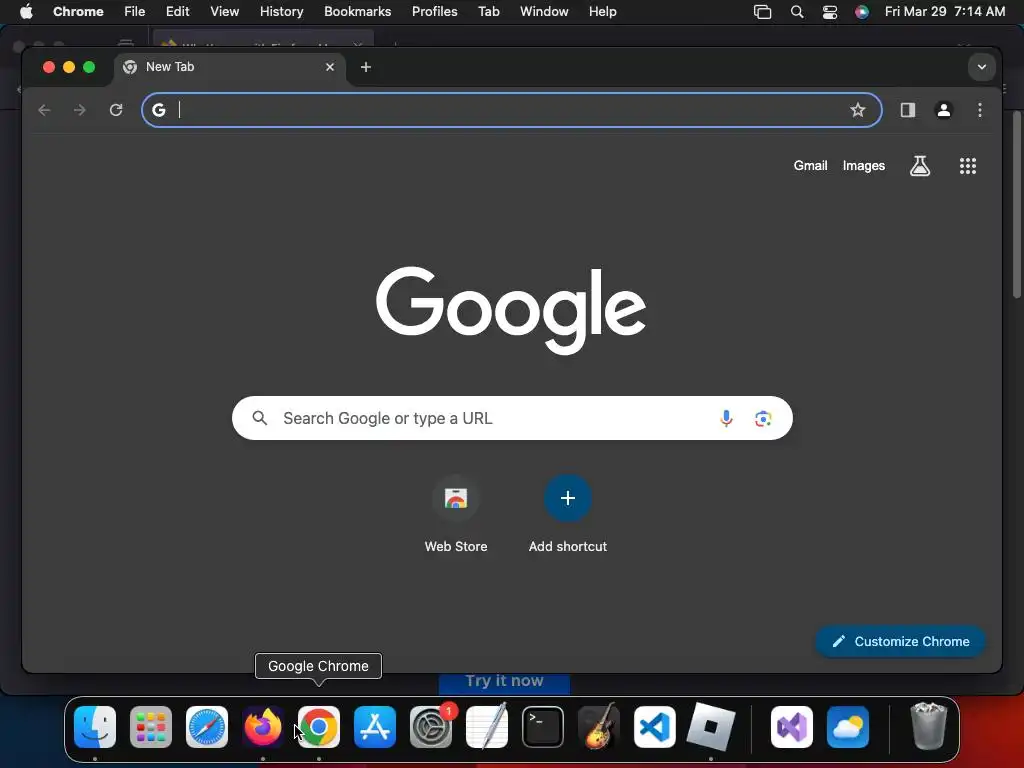Open Stage Manager icon in menu bar
The image size is (1024, 768).
[762, 12]
